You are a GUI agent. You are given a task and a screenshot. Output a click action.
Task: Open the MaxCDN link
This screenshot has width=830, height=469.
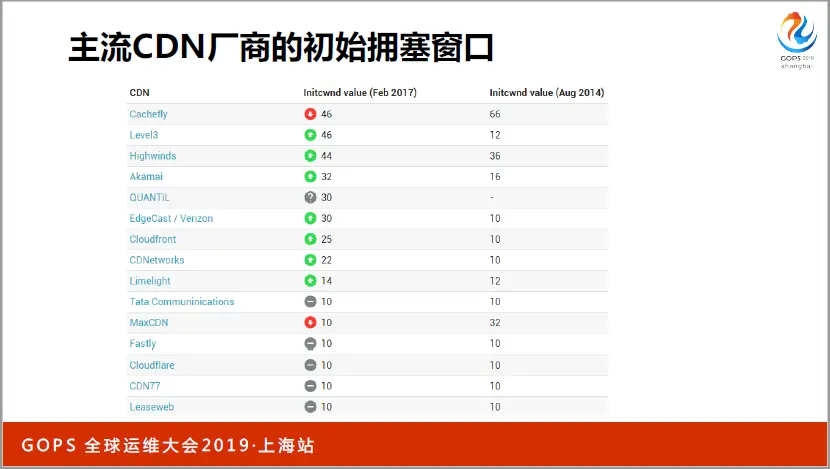tap(149, 322)
